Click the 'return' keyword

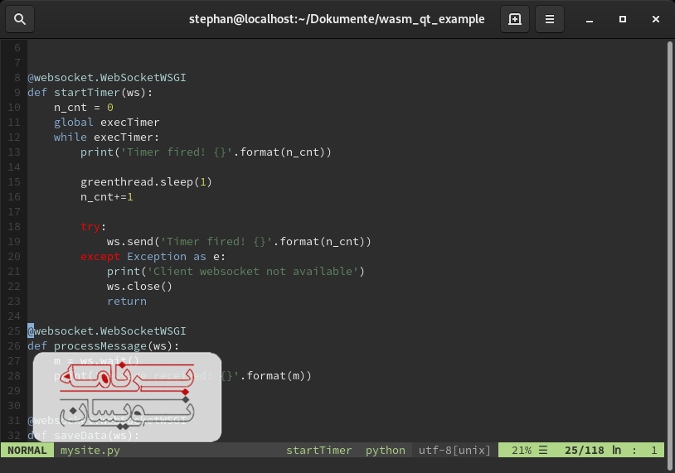pos(127,301)
